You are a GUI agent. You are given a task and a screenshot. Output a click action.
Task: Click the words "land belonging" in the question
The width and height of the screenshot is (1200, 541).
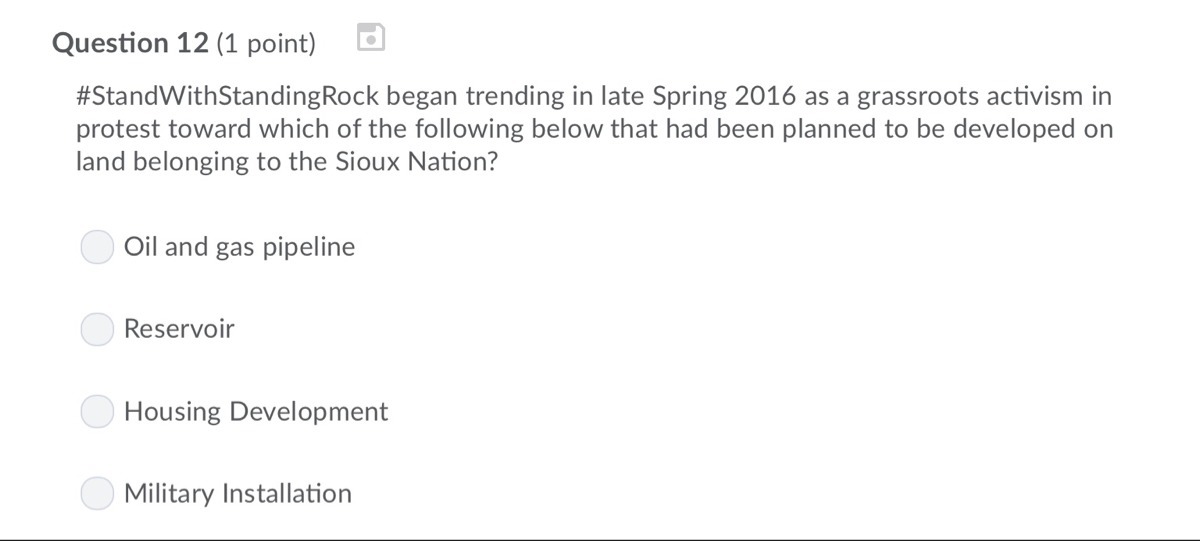tap(163, 162)
